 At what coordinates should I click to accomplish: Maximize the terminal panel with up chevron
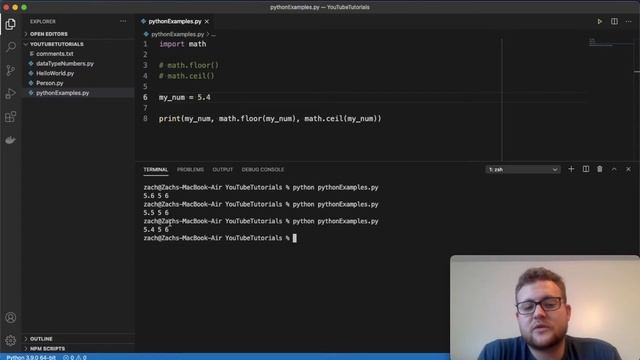(x=614, y=169)
